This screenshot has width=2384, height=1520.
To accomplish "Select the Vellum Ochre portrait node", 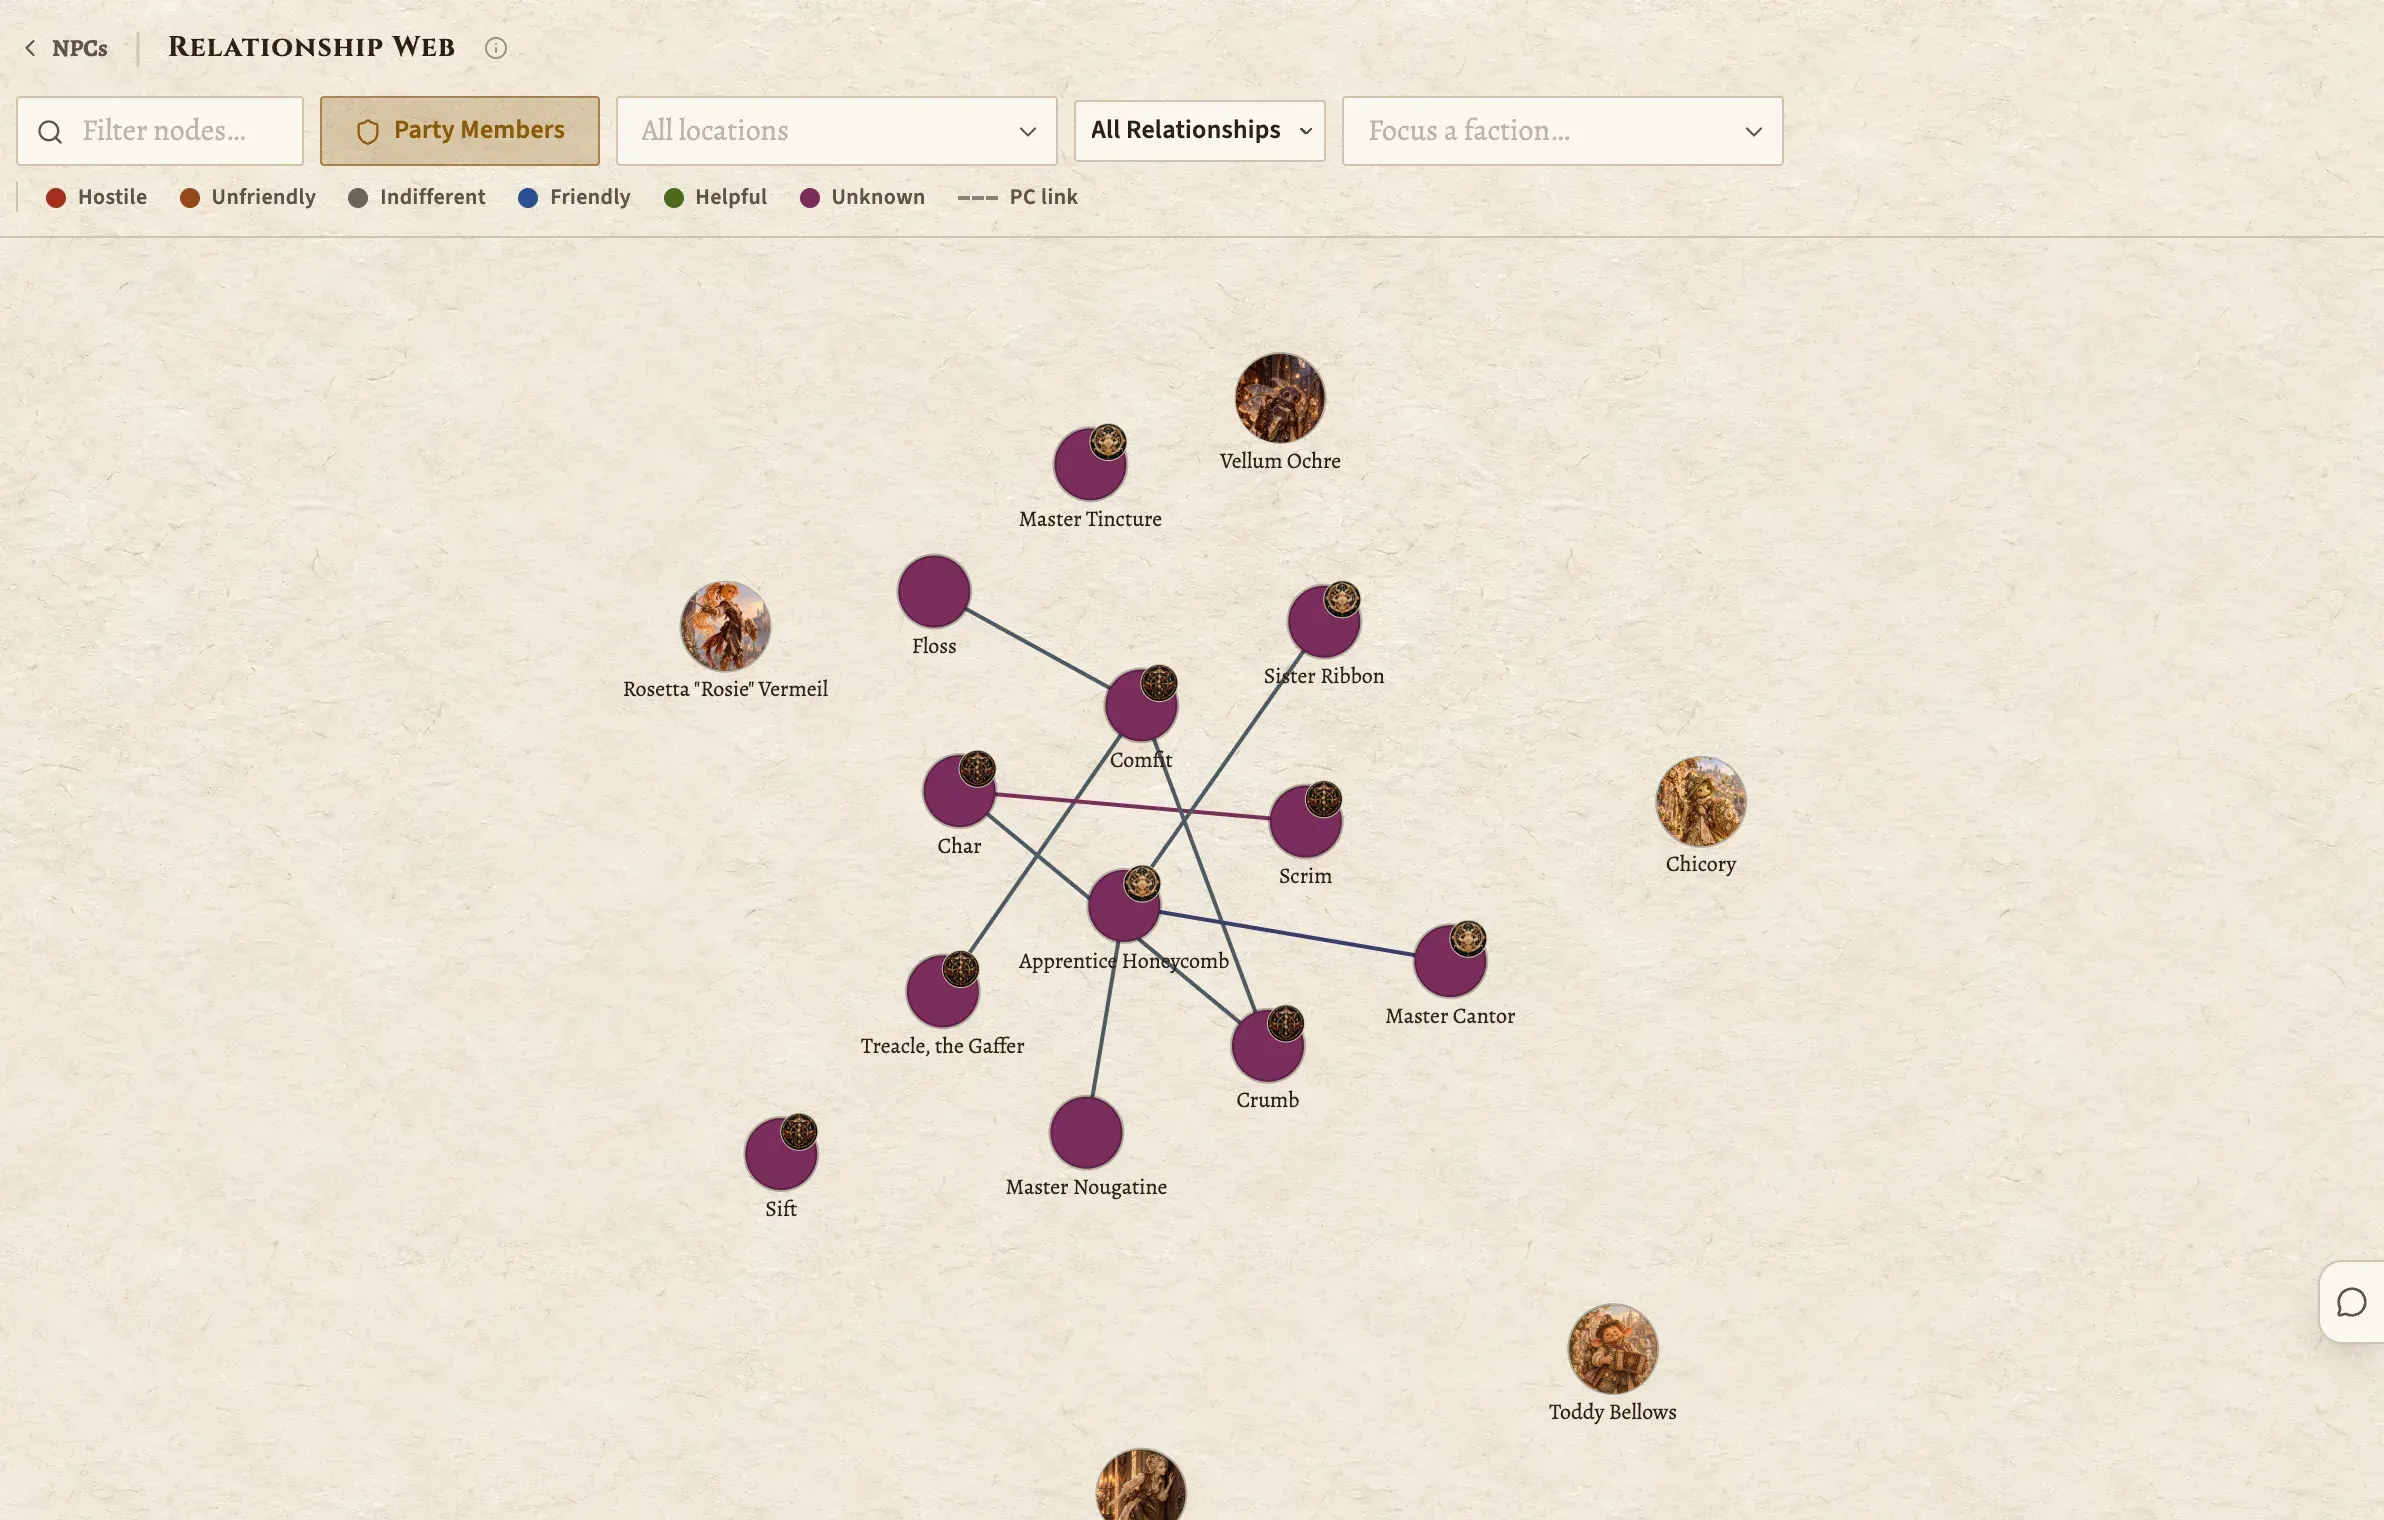I will tap(1280, 398).
